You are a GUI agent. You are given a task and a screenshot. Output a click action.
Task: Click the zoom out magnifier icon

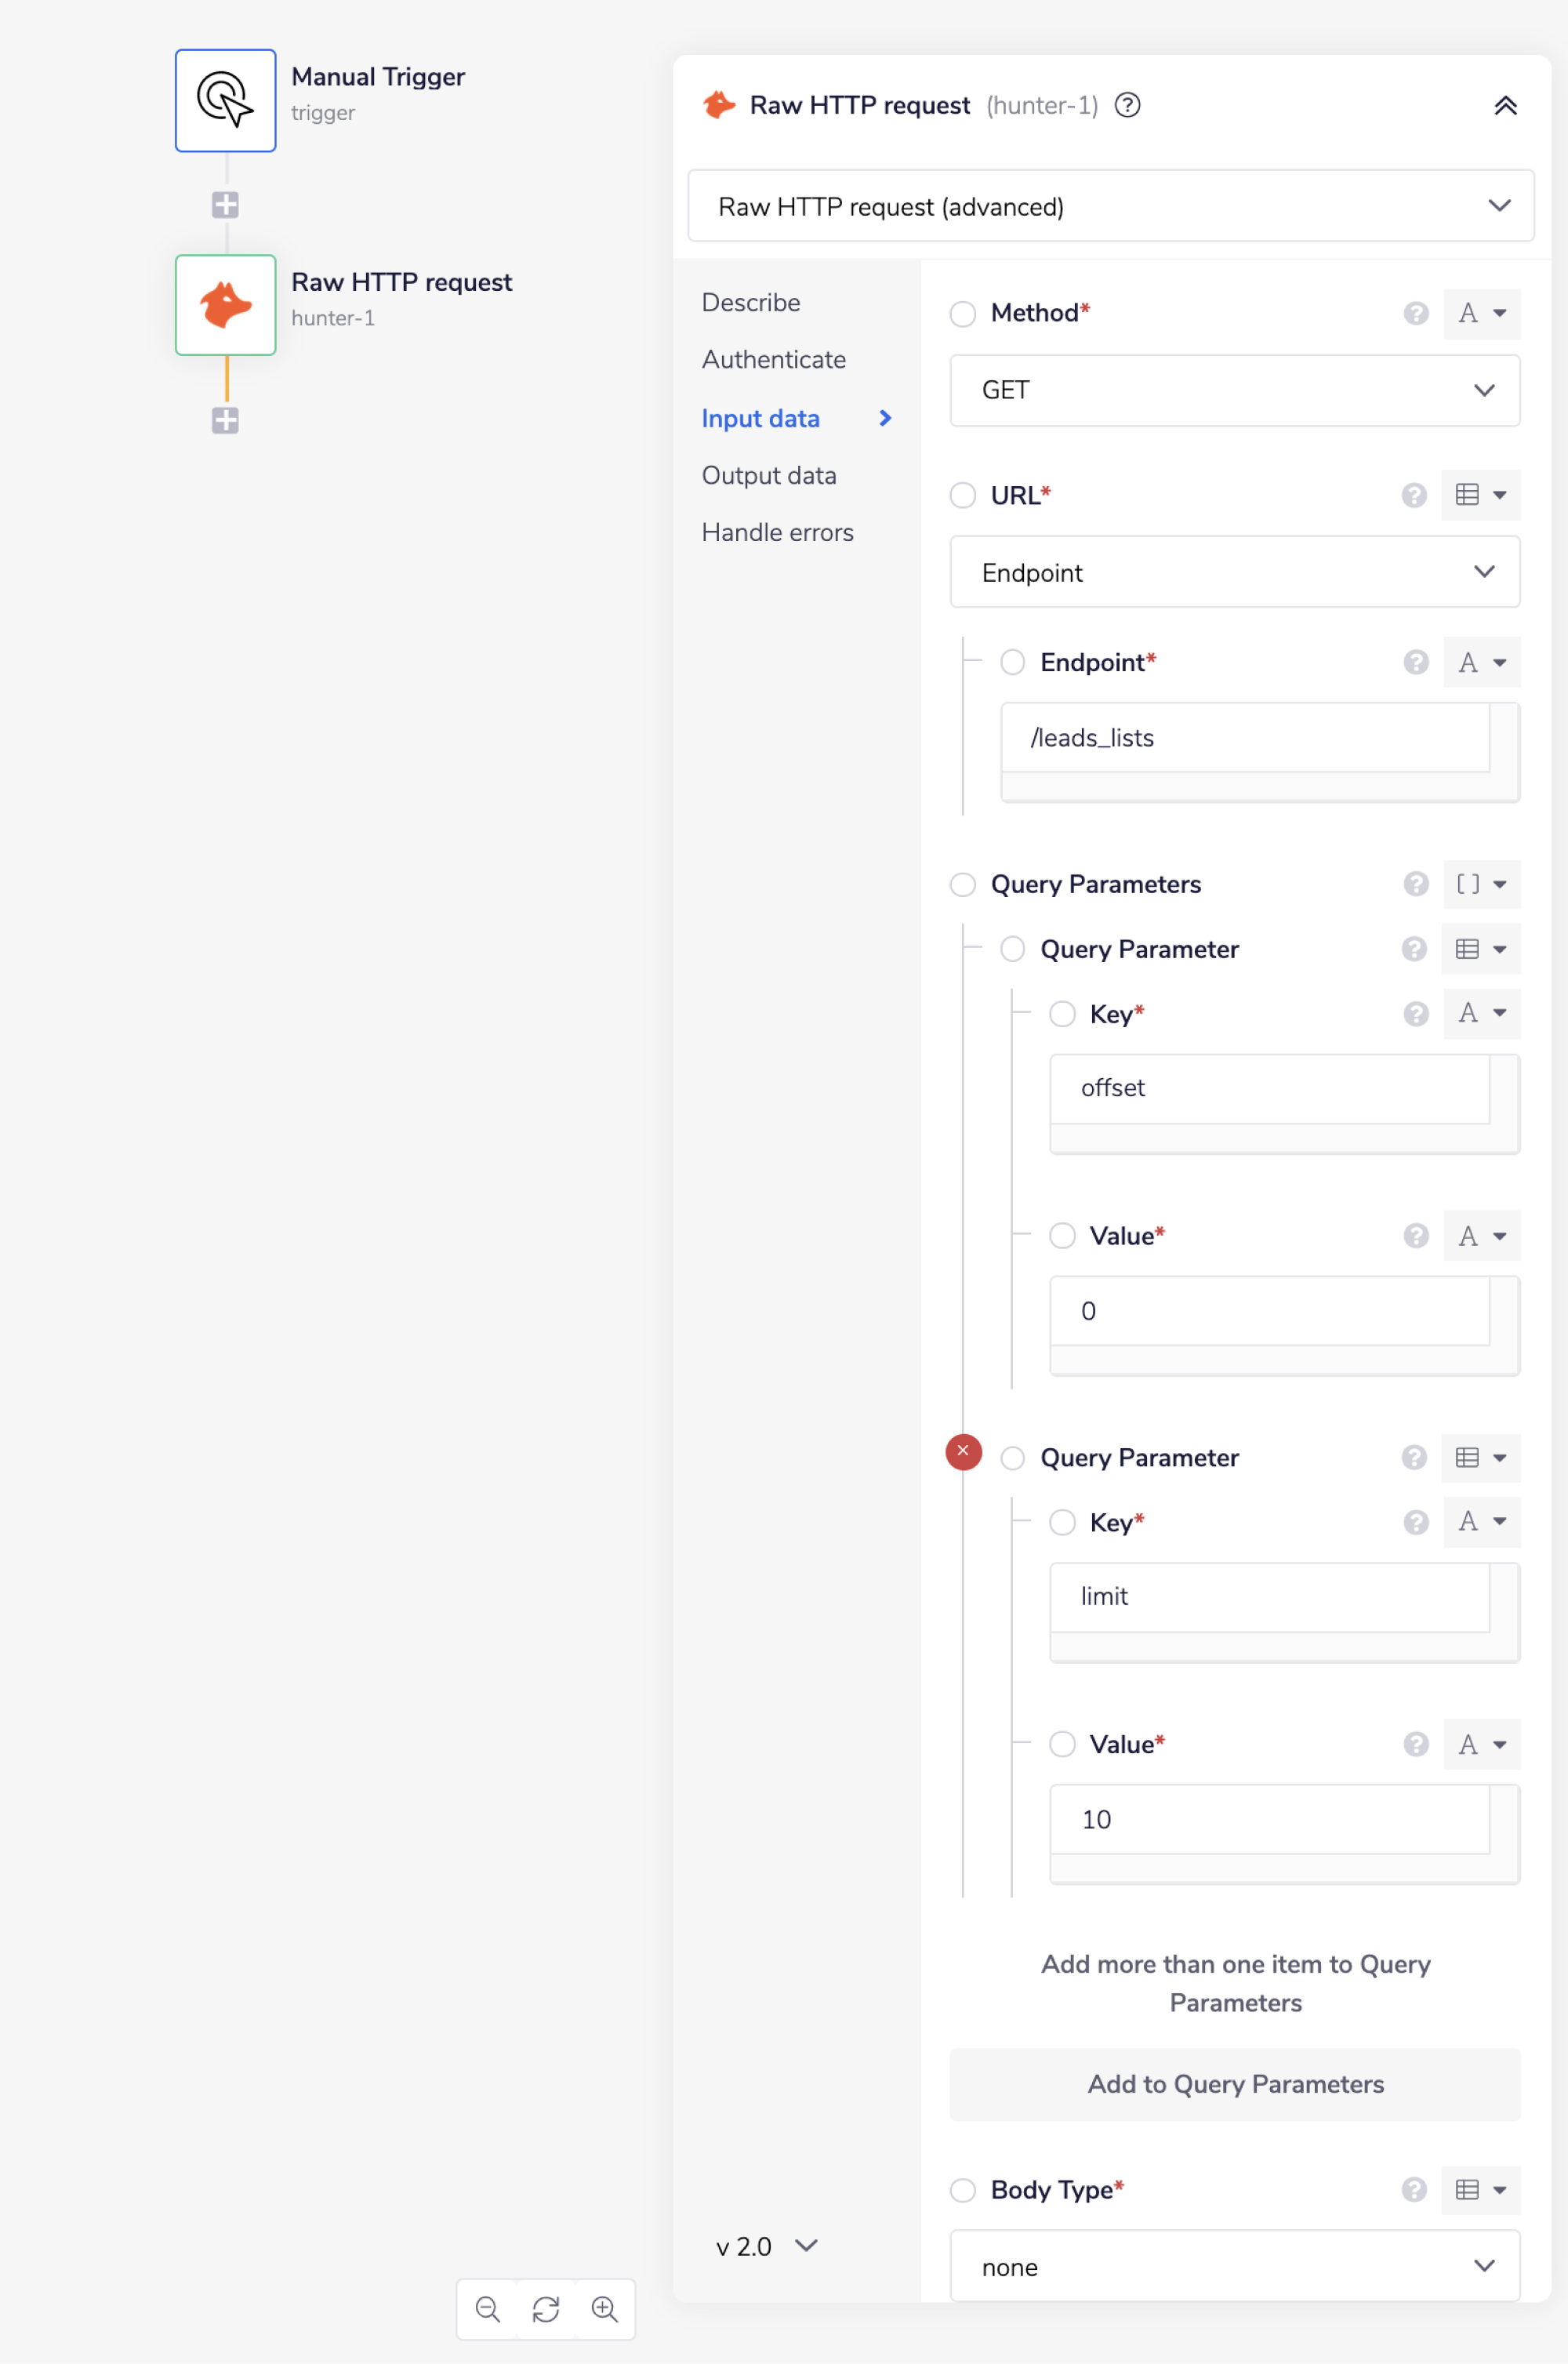tap(487, 2309)
